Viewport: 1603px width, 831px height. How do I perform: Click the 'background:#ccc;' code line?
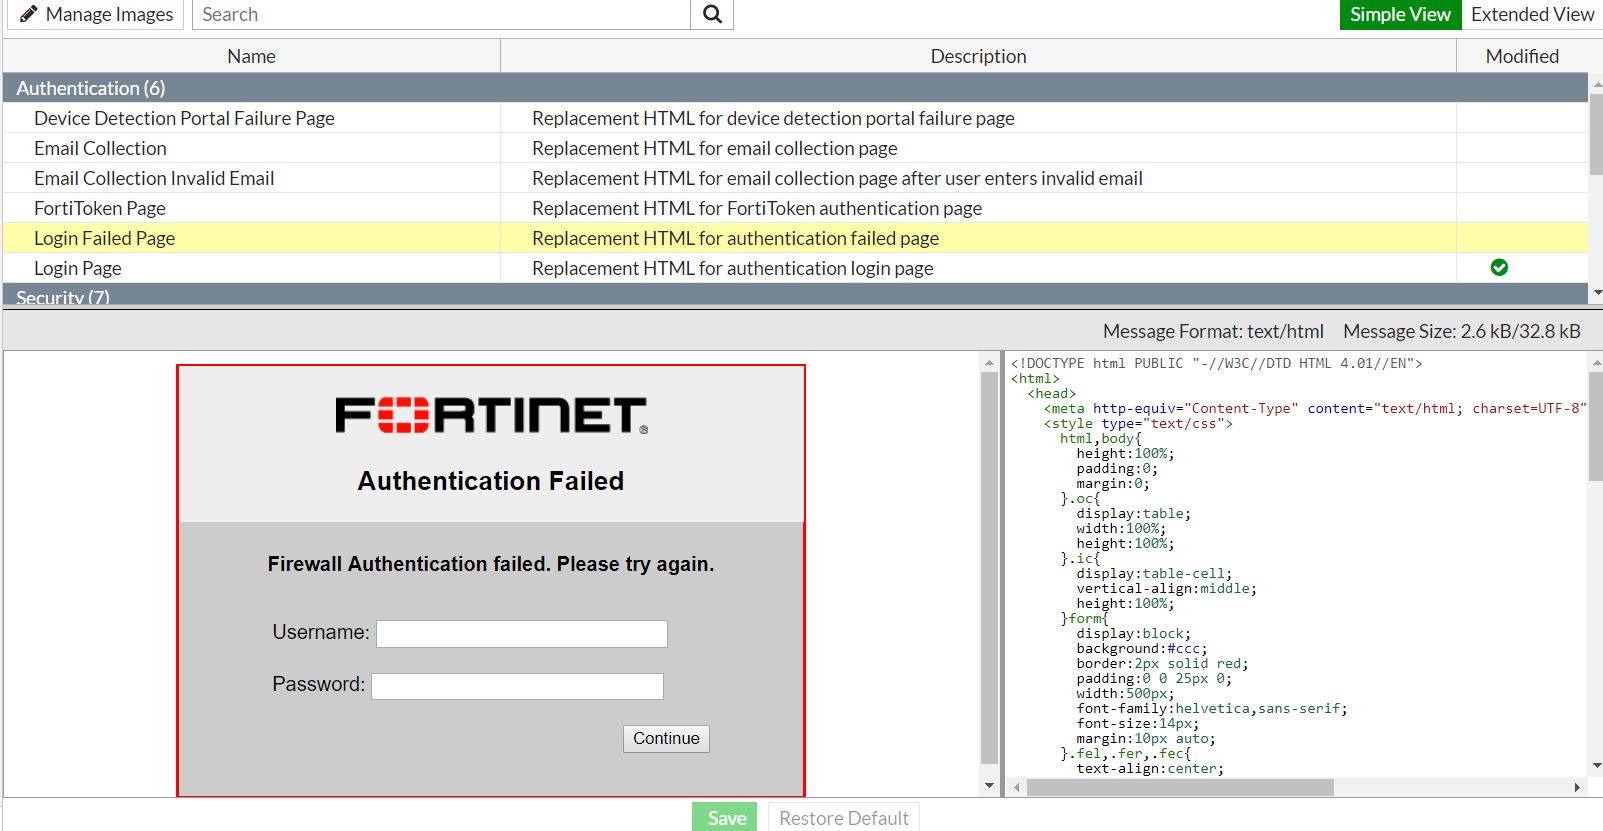[1142, 648]
